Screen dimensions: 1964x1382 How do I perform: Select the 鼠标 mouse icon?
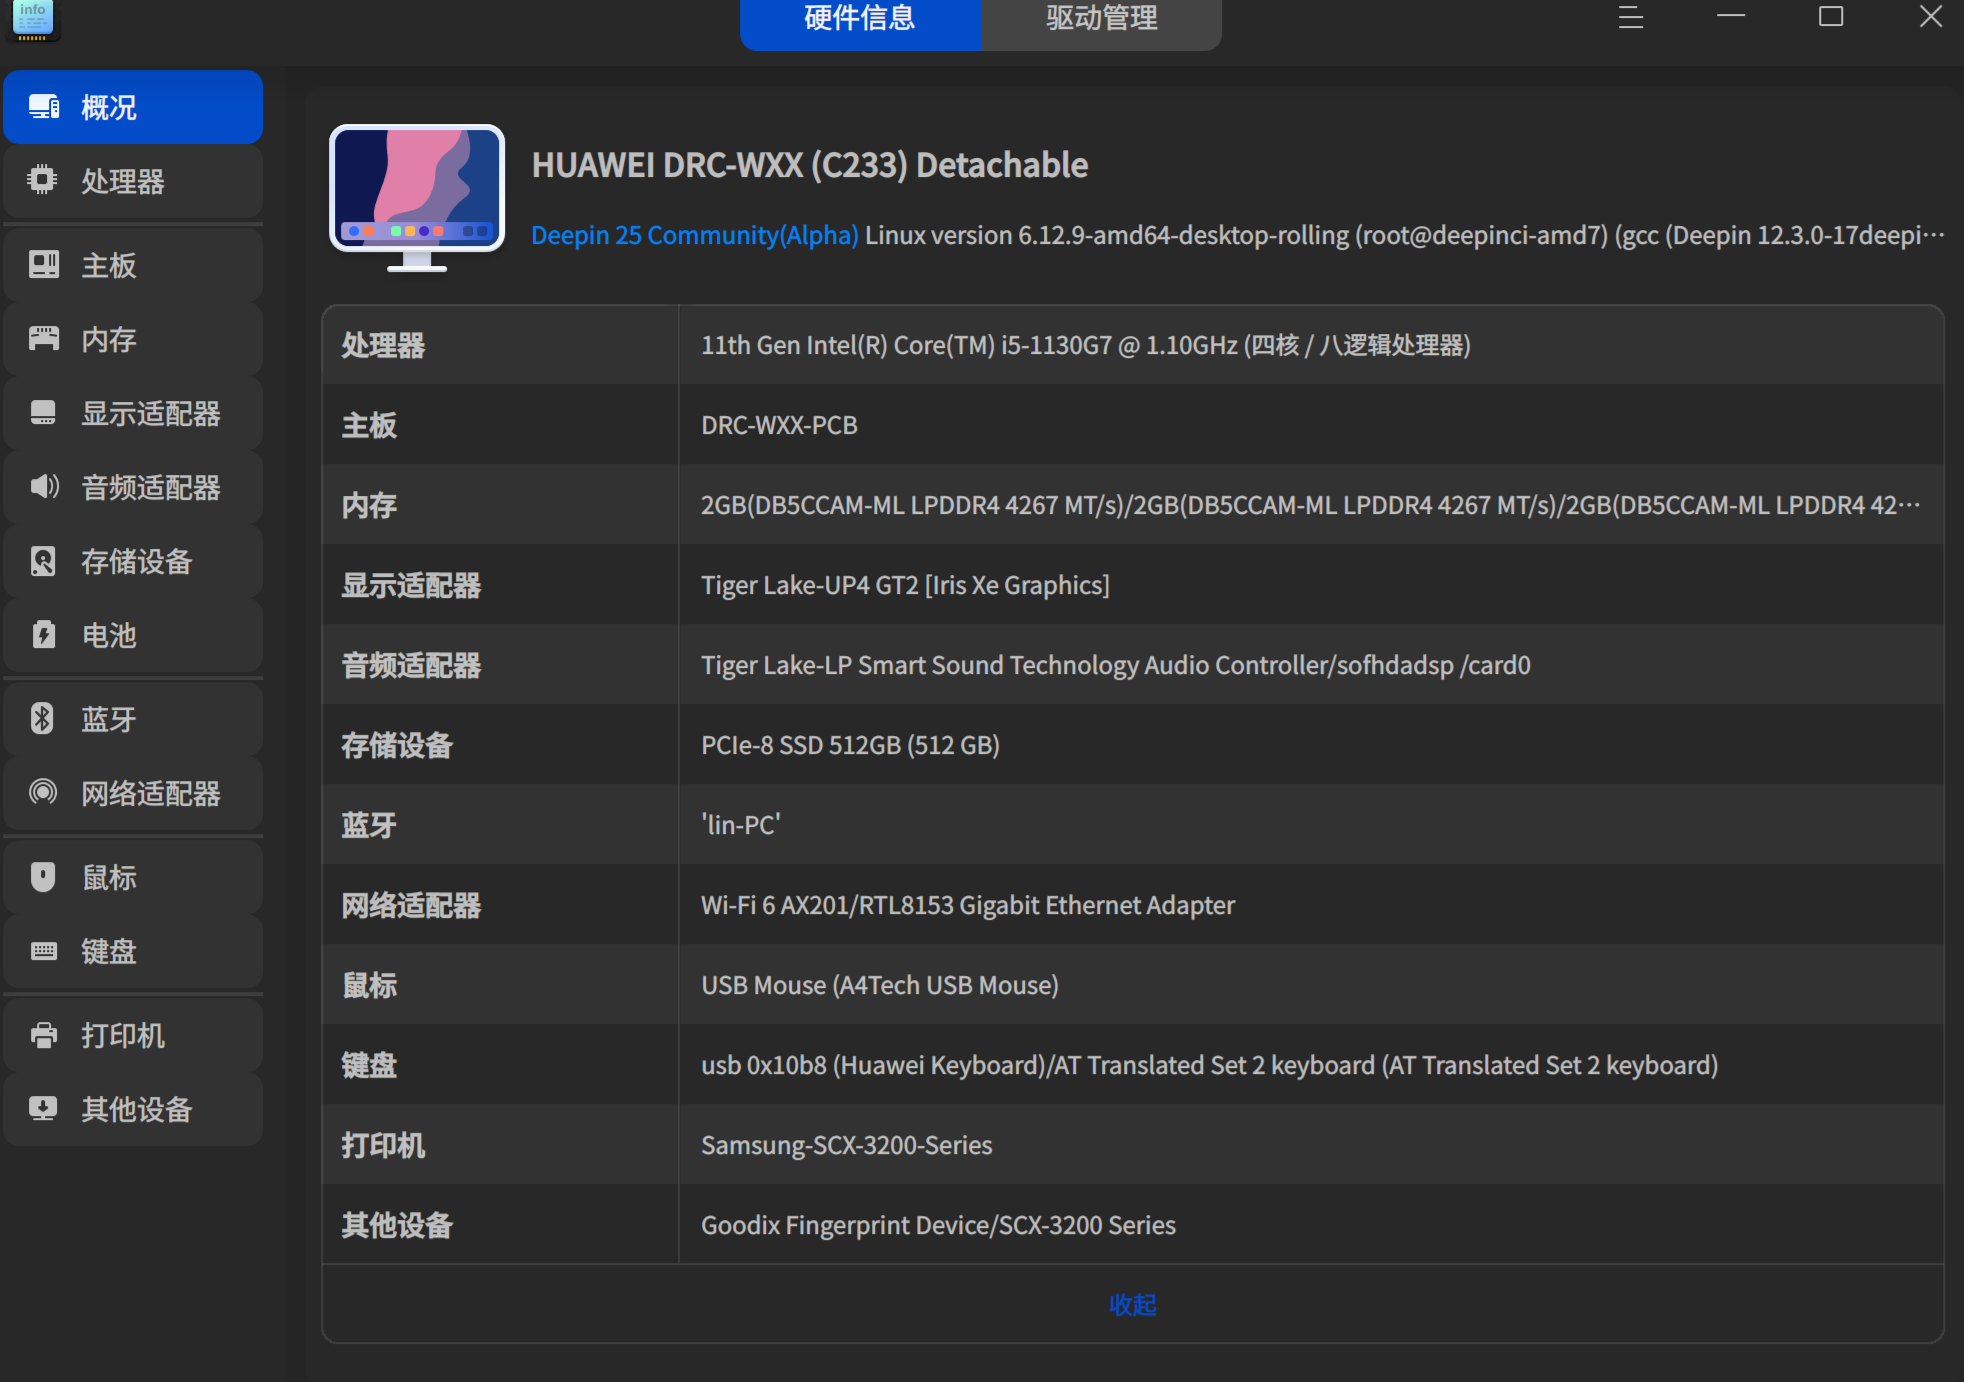43,876
